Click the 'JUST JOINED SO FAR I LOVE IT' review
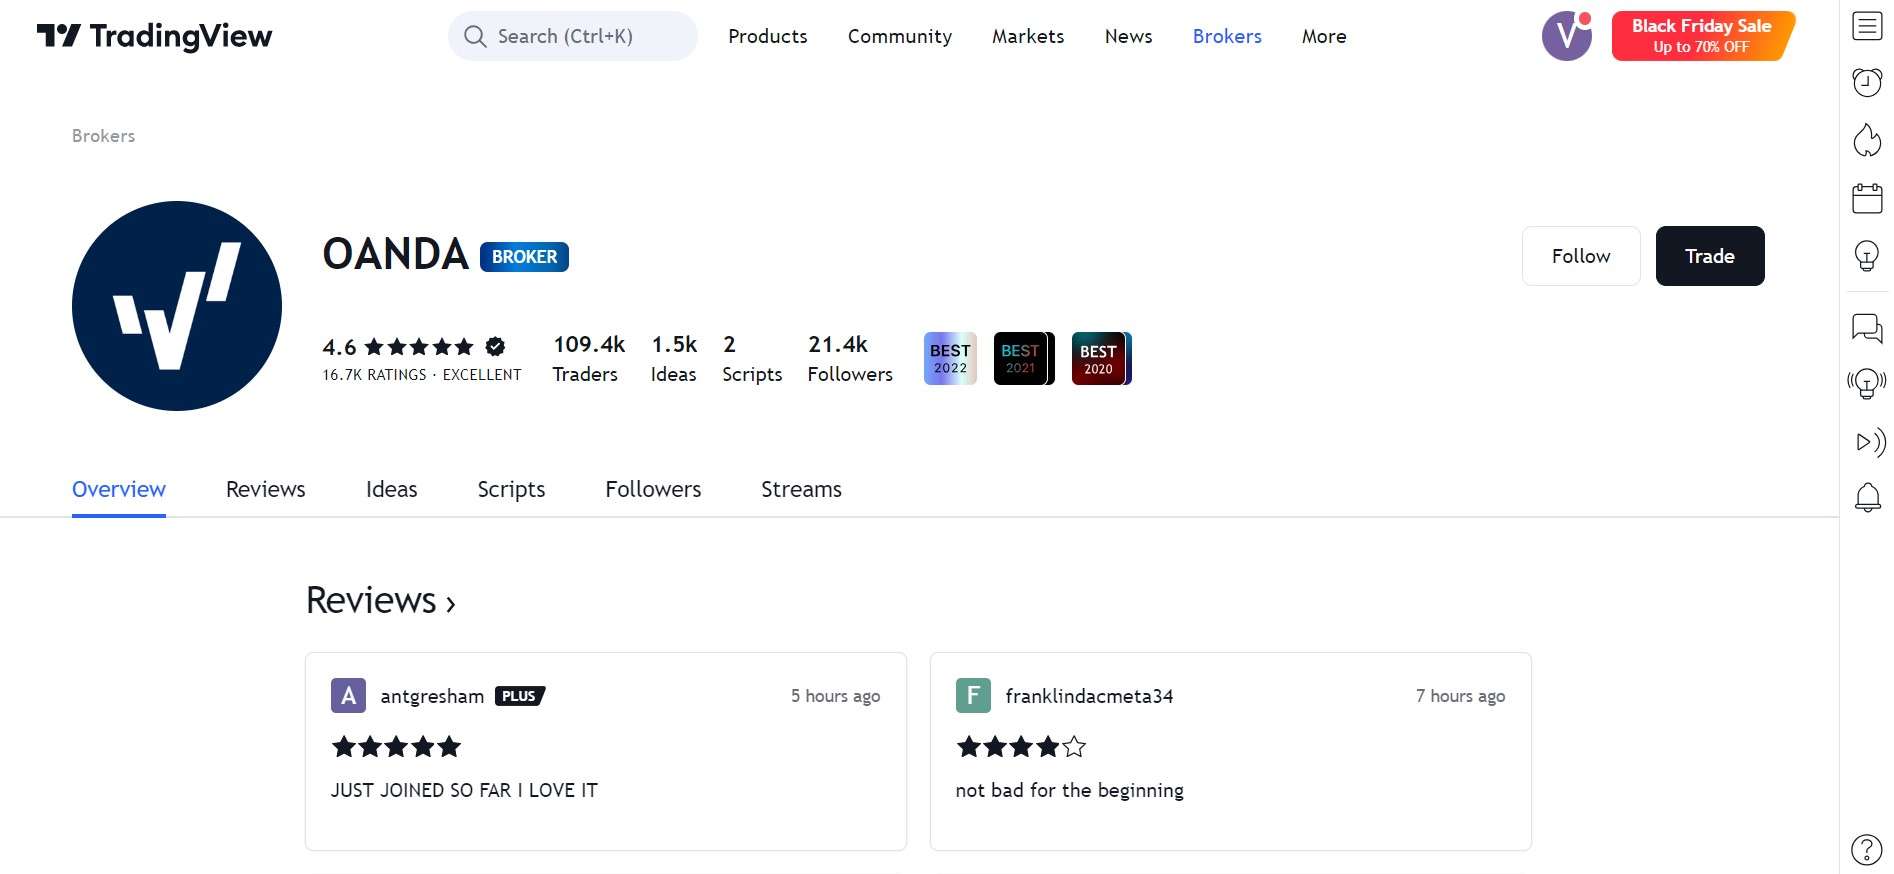 [464, 790]
